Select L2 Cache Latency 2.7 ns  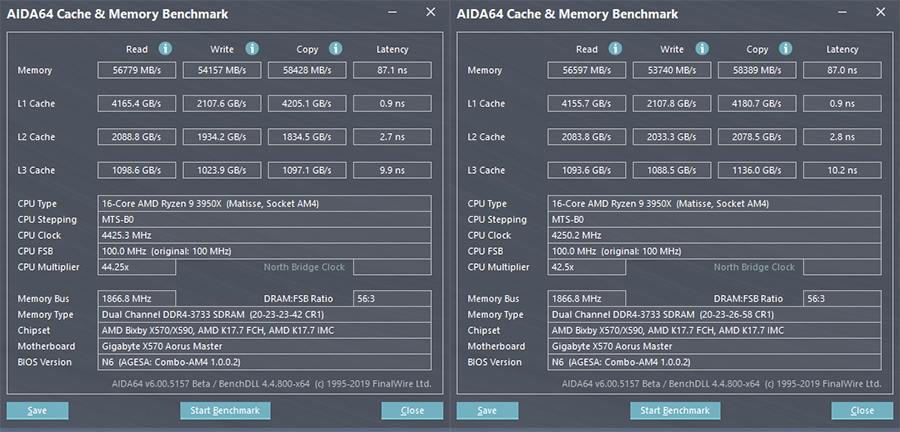392,137
